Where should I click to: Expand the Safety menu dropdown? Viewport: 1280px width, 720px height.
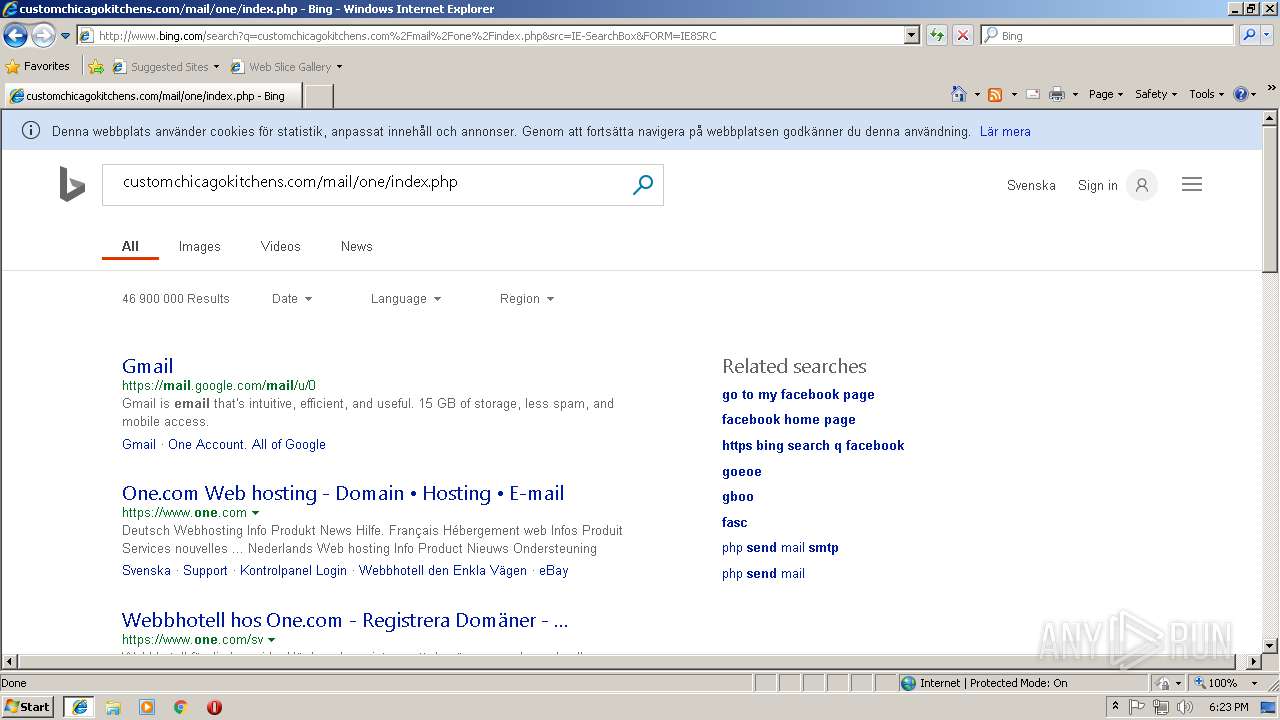[x=1157, y=94]
